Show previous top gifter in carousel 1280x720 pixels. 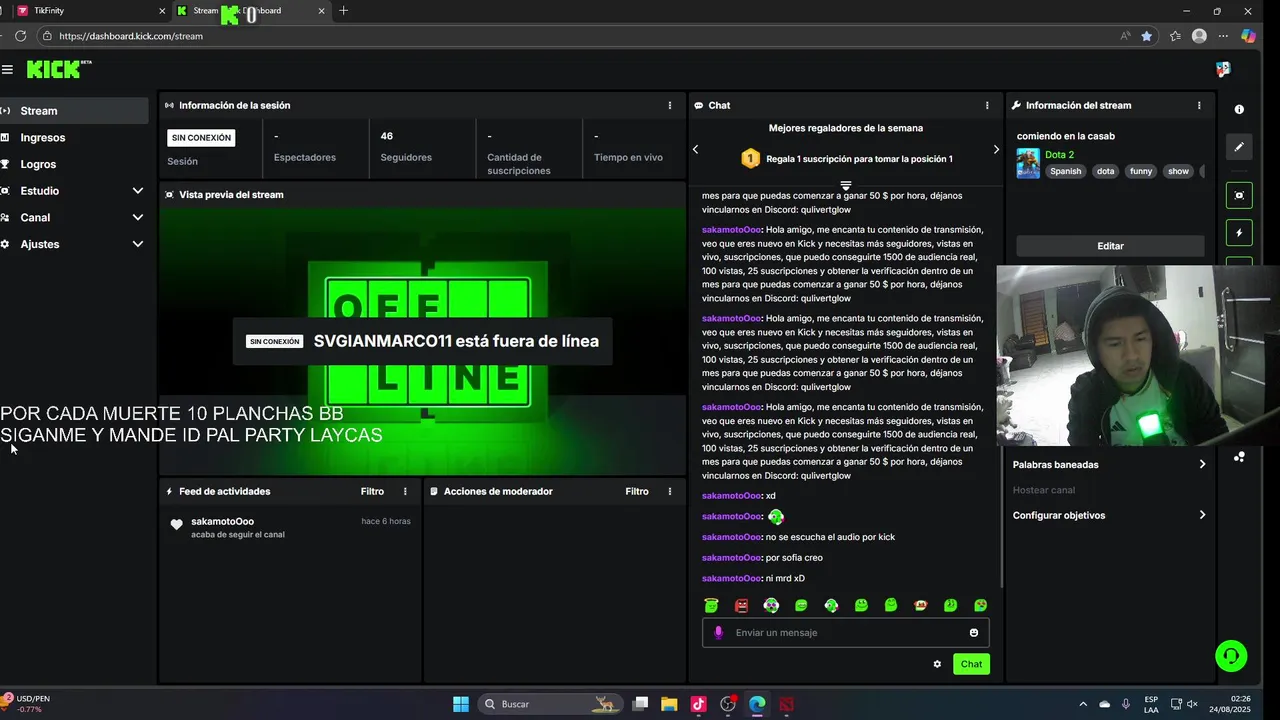tap(695, 149)
